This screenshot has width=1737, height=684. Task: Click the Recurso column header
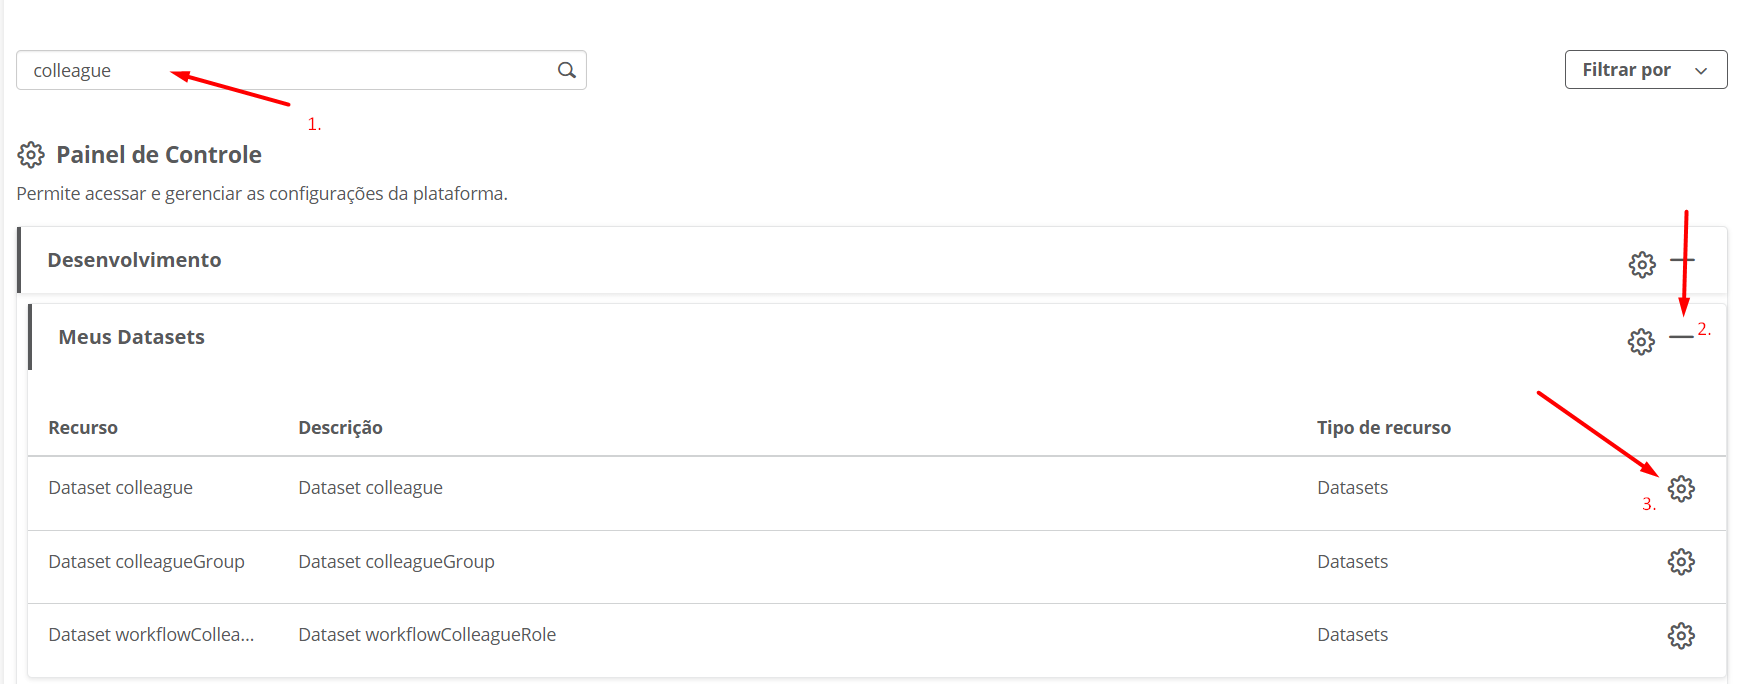(83, 428)
